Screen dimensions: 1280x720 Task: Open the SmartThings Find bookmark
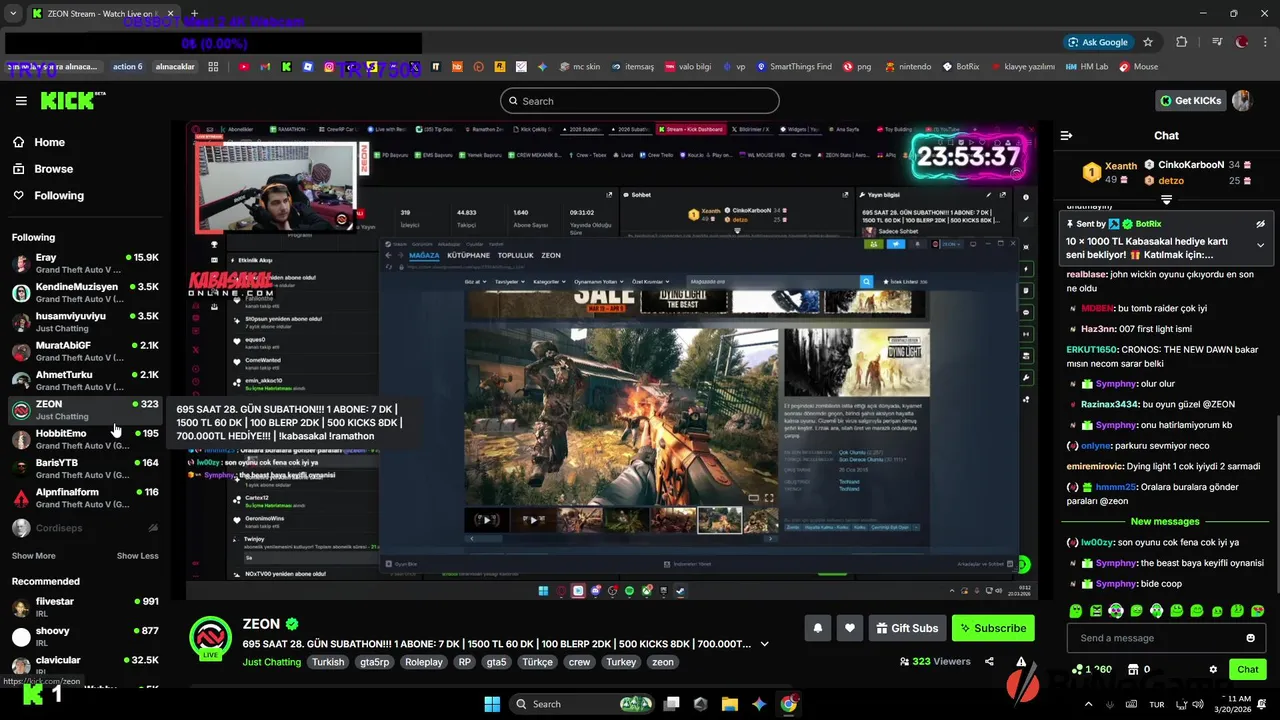(x=793, y=67)
